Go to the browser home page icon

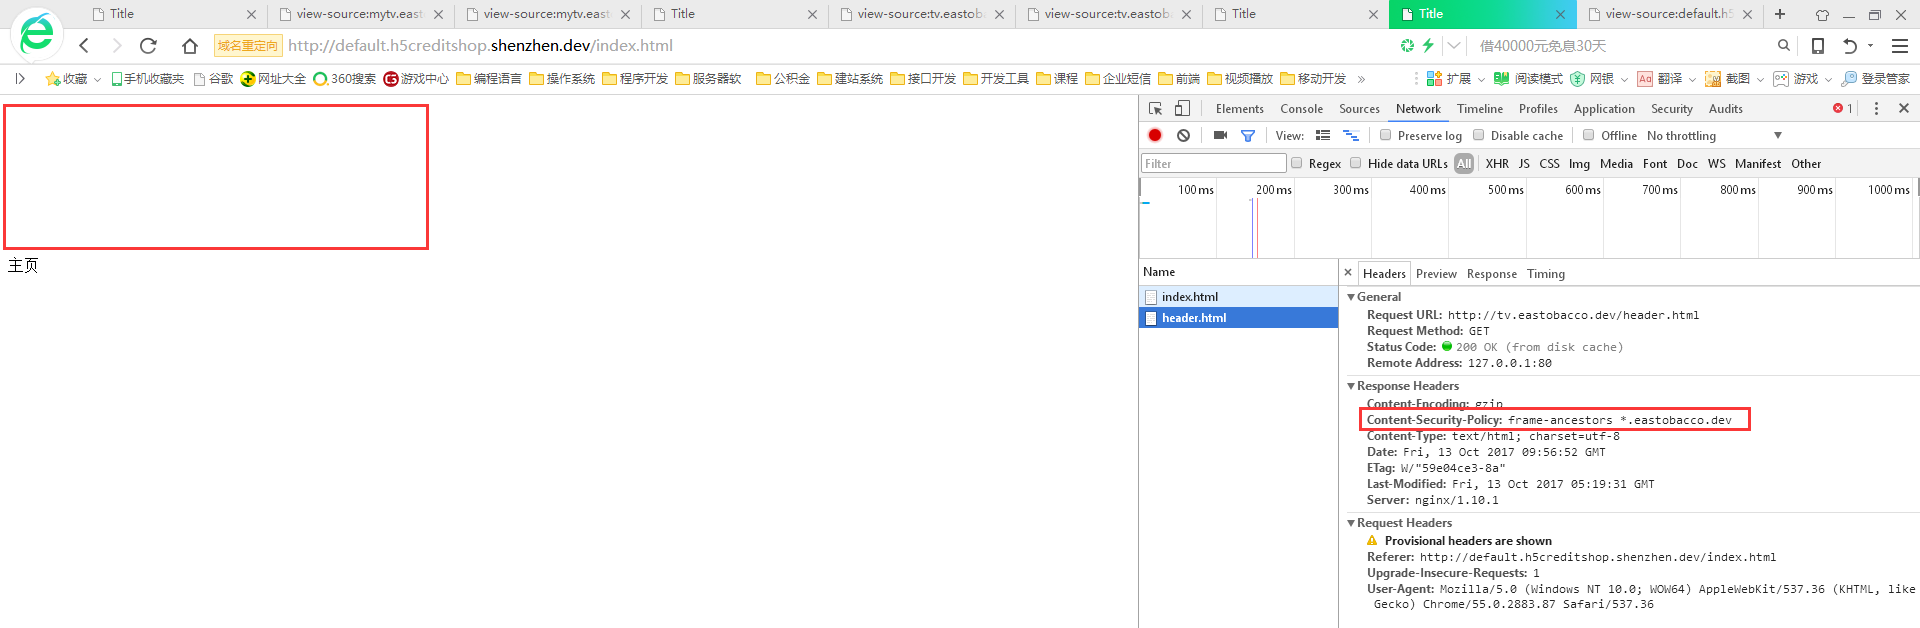(x=189, y=45)
